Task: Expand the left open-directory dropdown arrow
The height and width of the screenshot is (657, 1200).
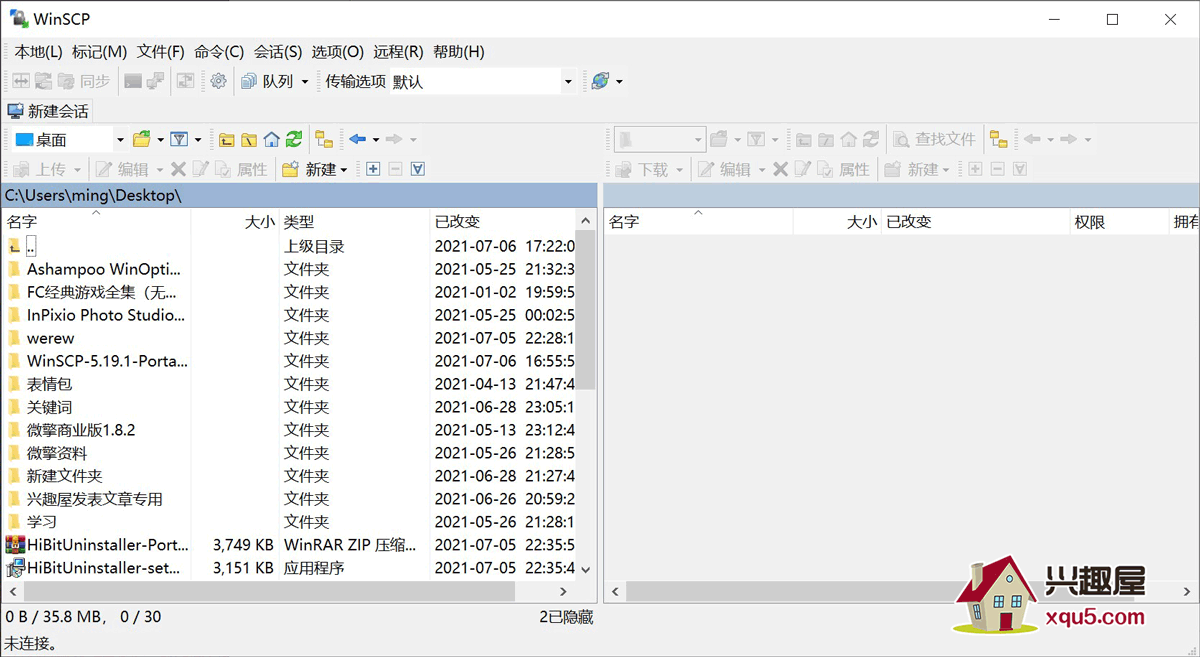Action: [x=159, y=140]
